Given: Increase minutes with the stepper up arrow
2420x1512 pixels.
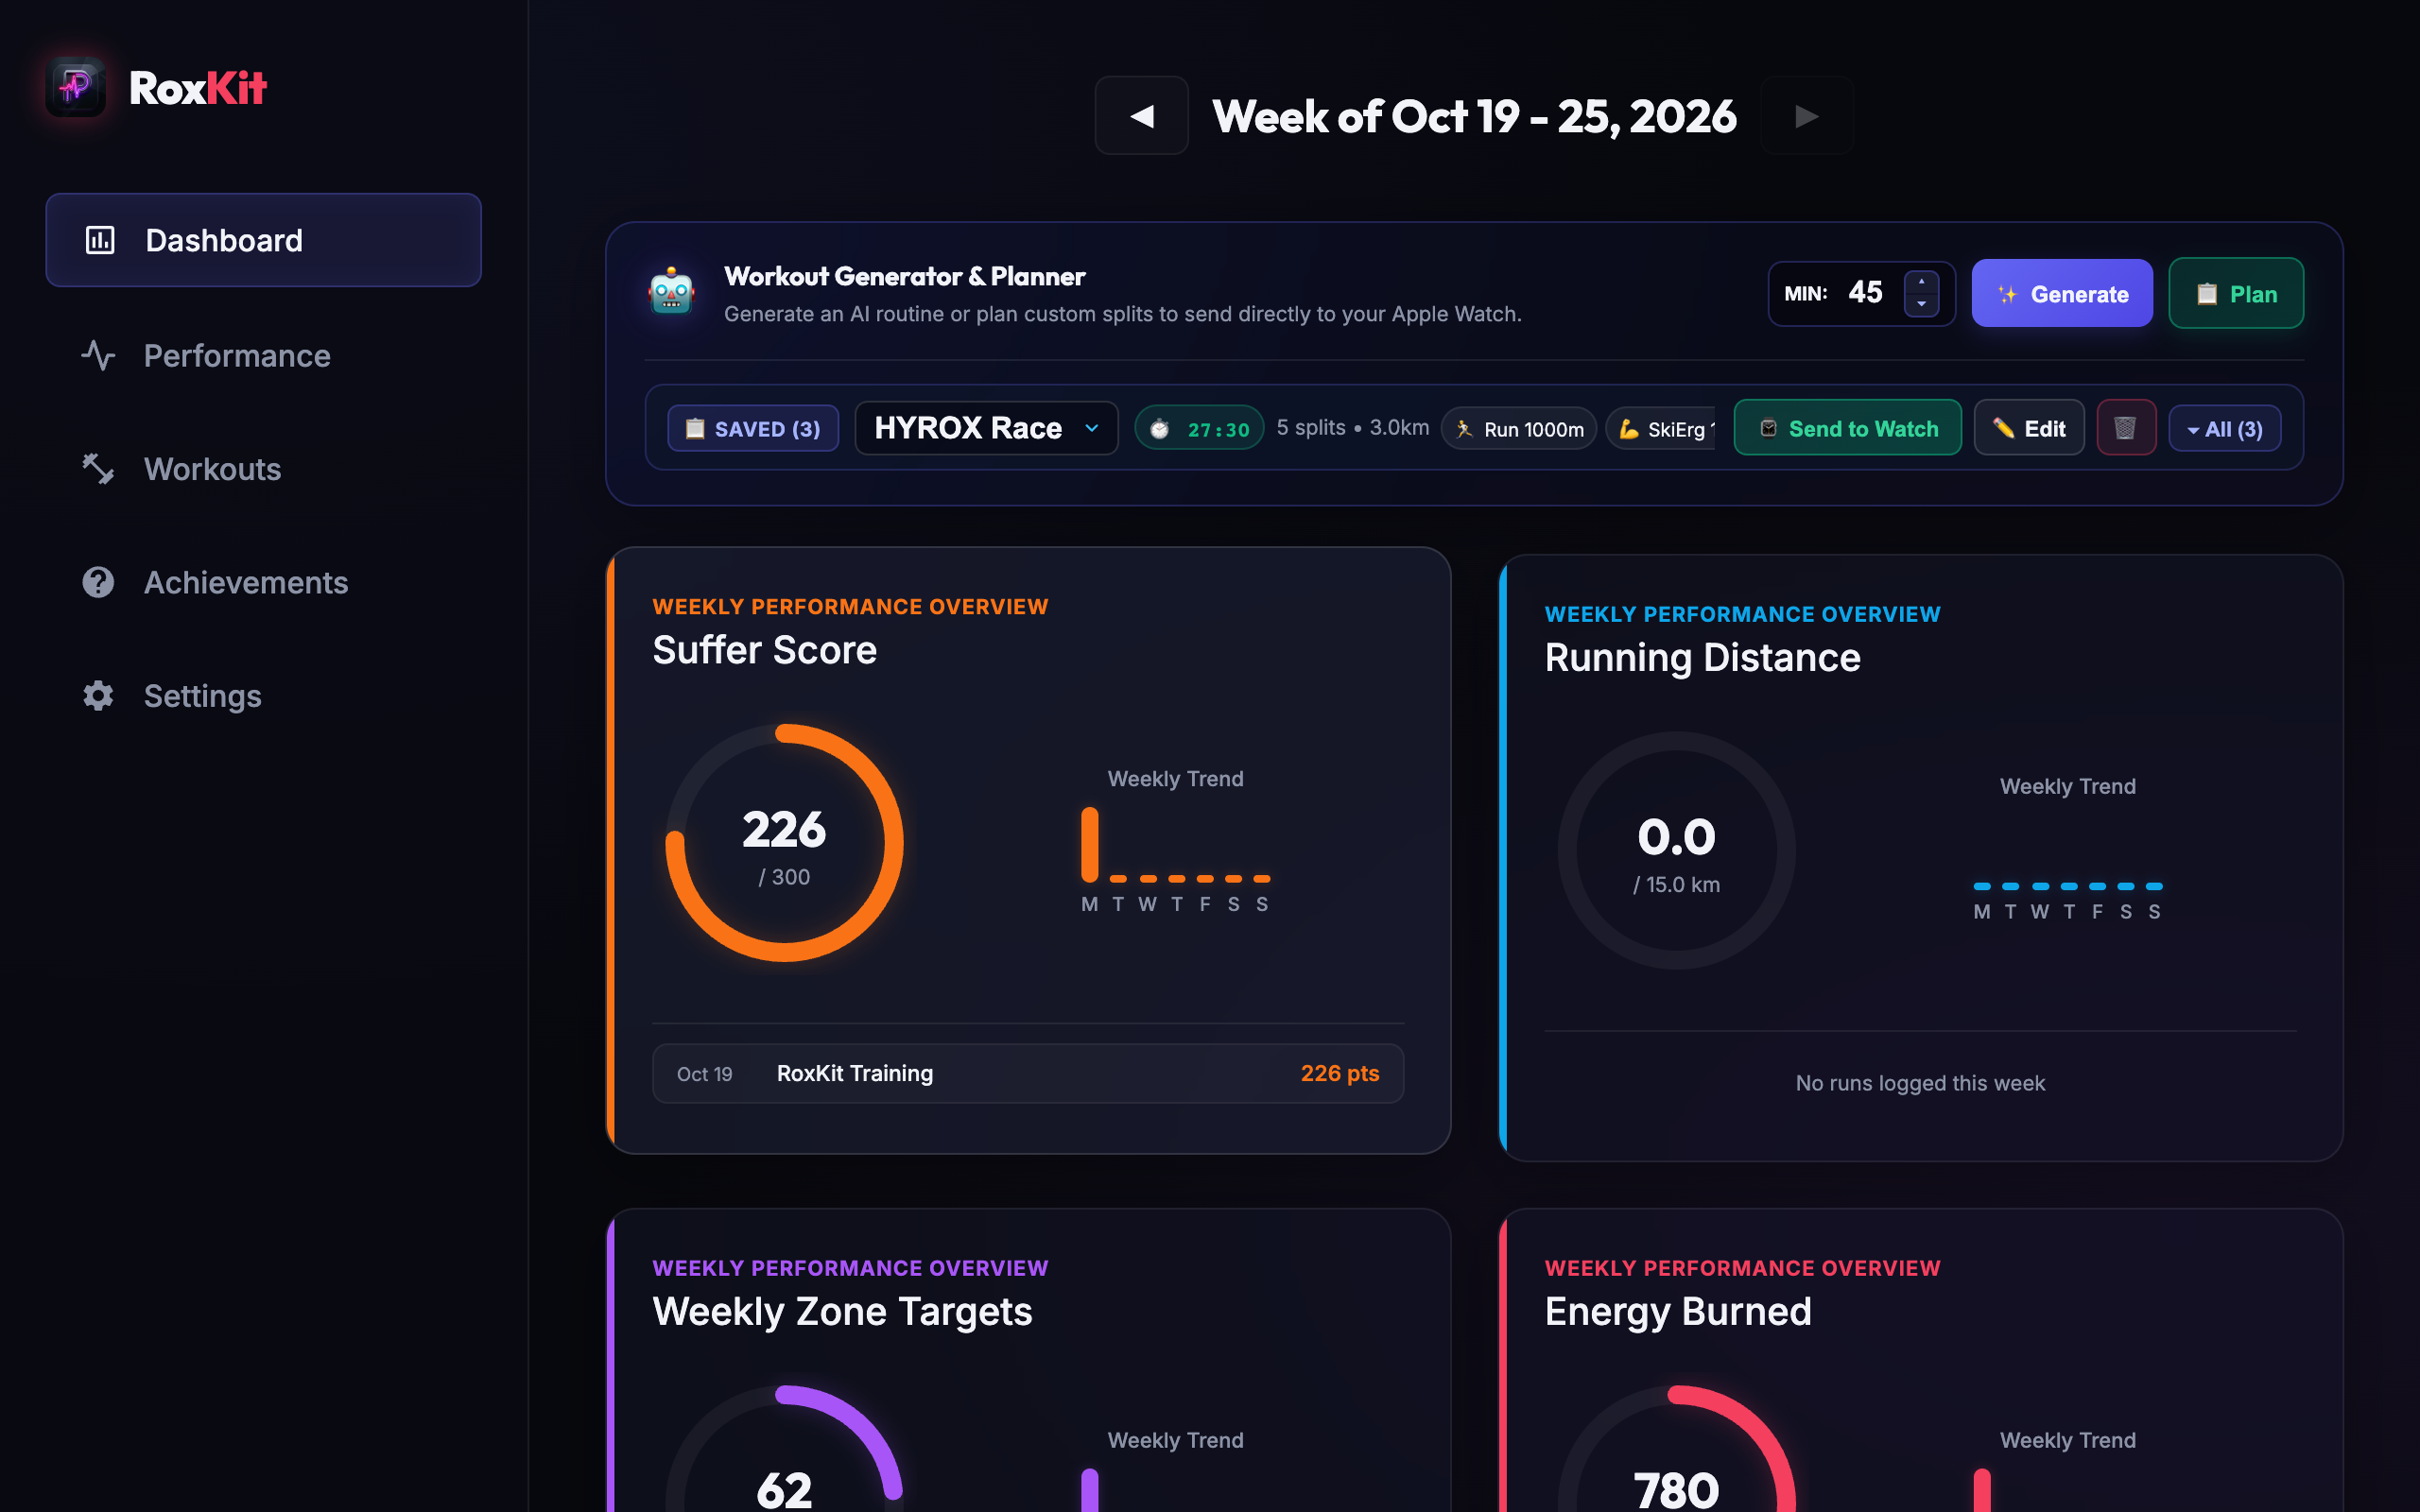Looking at the screenshot, I should 1921,281.
